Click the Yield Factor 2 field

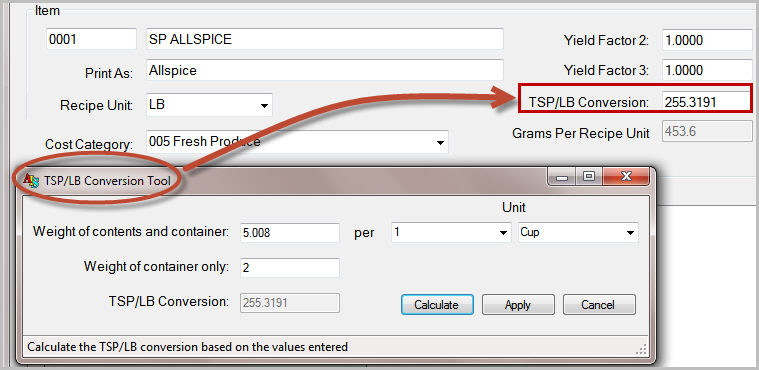[707, 40]
